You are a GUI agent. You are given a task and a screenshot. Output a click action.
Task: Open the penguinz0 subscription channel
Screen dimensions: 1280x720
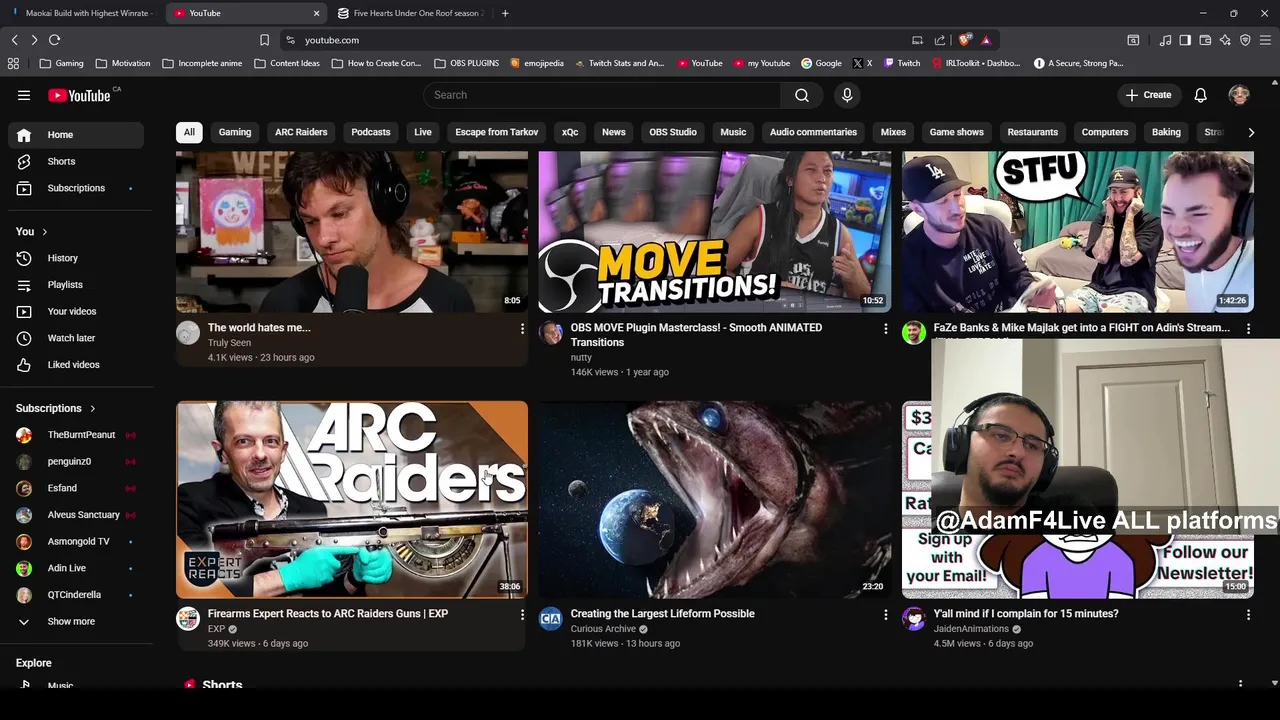76,462
